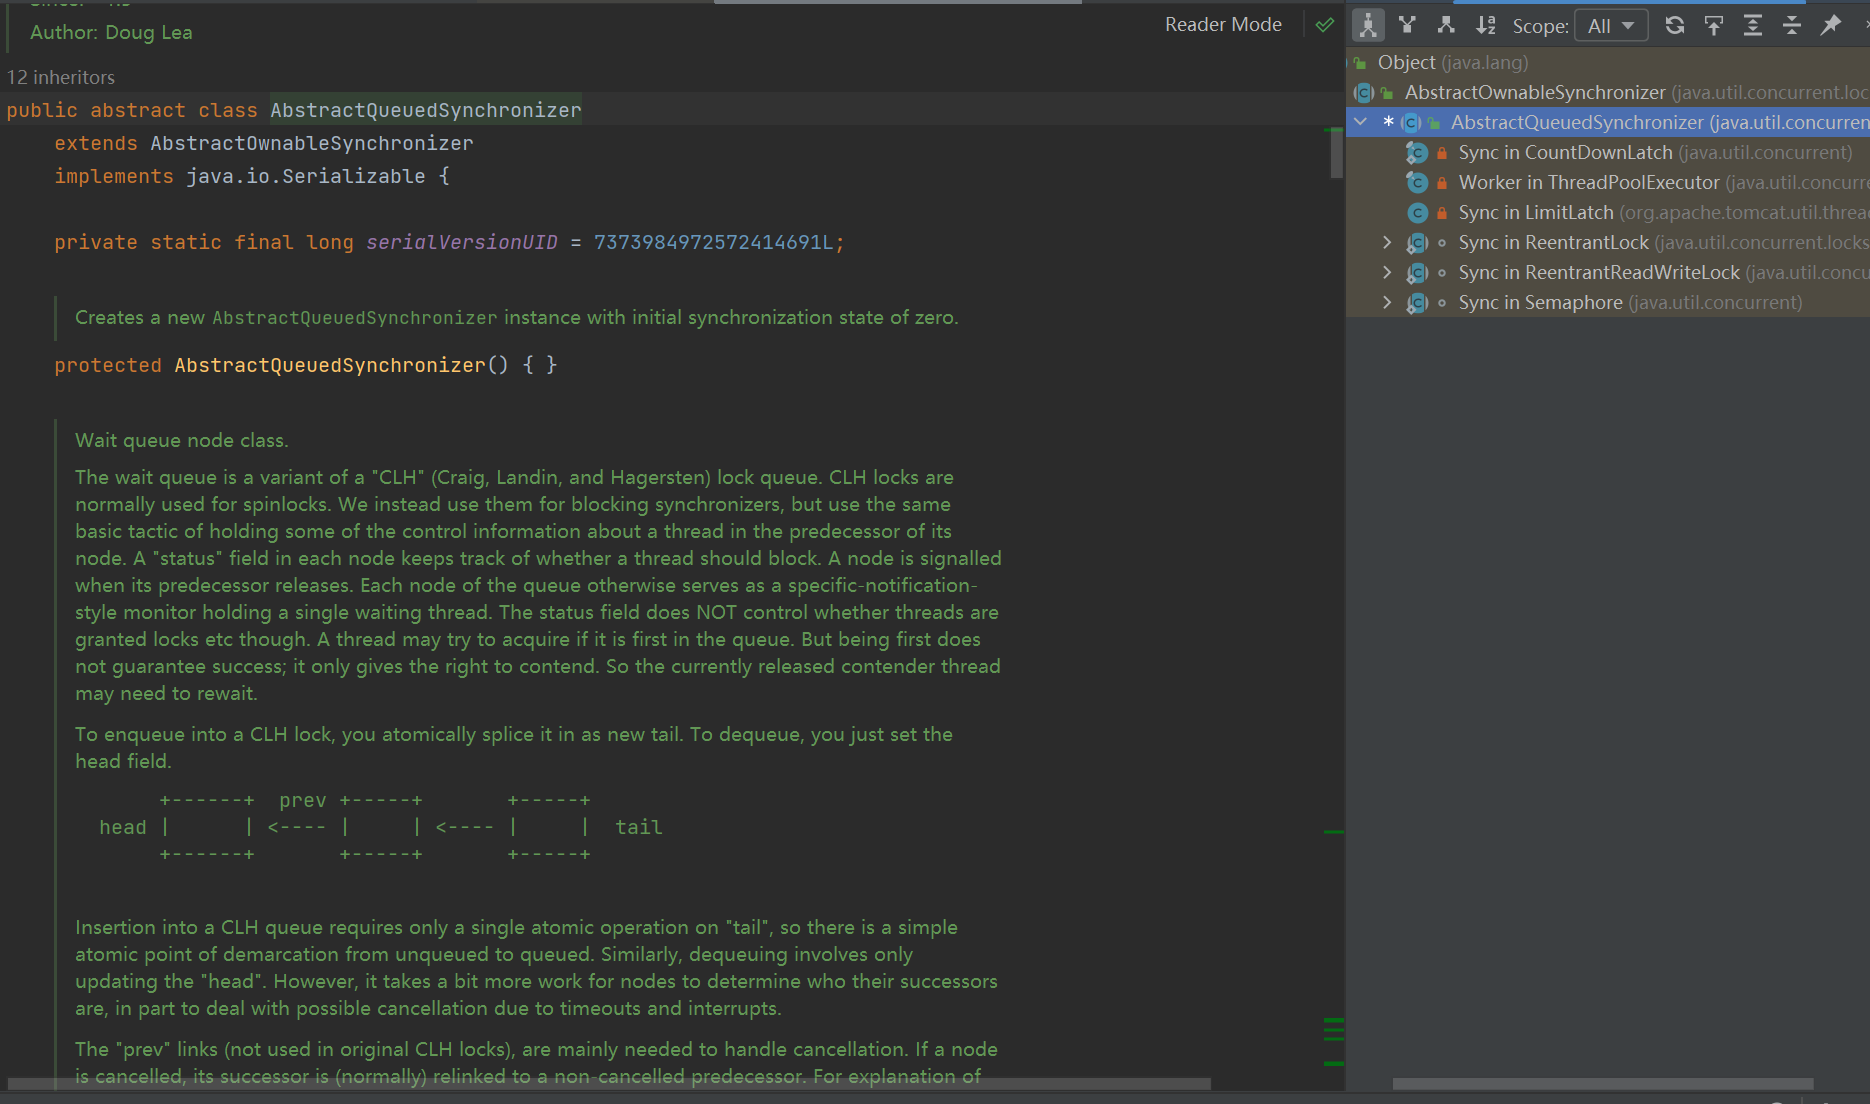The width and height of the screenshot is (1870, 1104).
Task: Click the hierarchy panel horizontal scrollbar
Action: pos(1603,1084)
